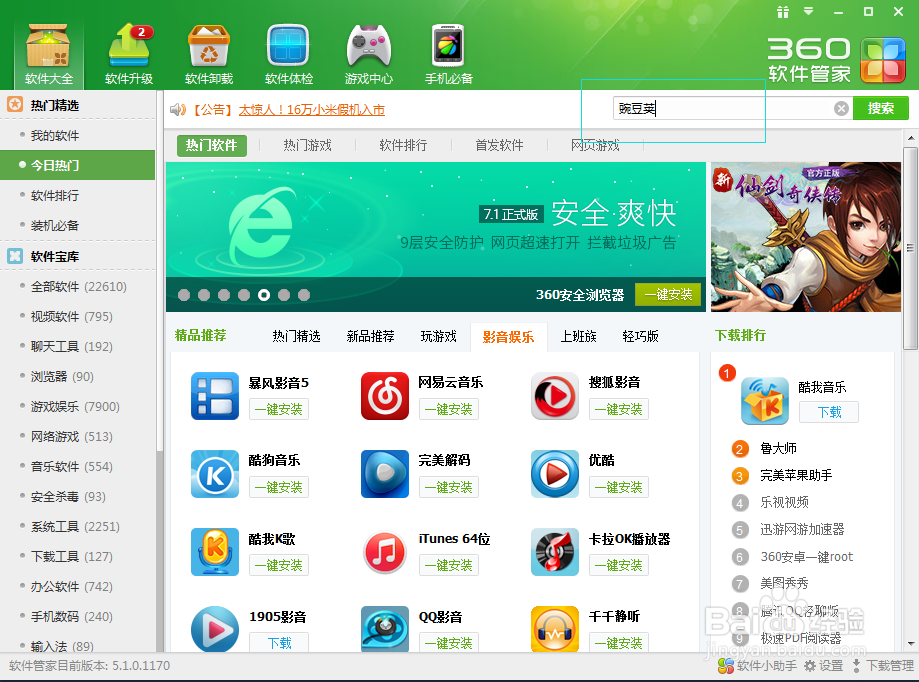Open the title bar dropdown menu arrow
The width and height of the screenshot is (919, 682).
pos(809,11)
